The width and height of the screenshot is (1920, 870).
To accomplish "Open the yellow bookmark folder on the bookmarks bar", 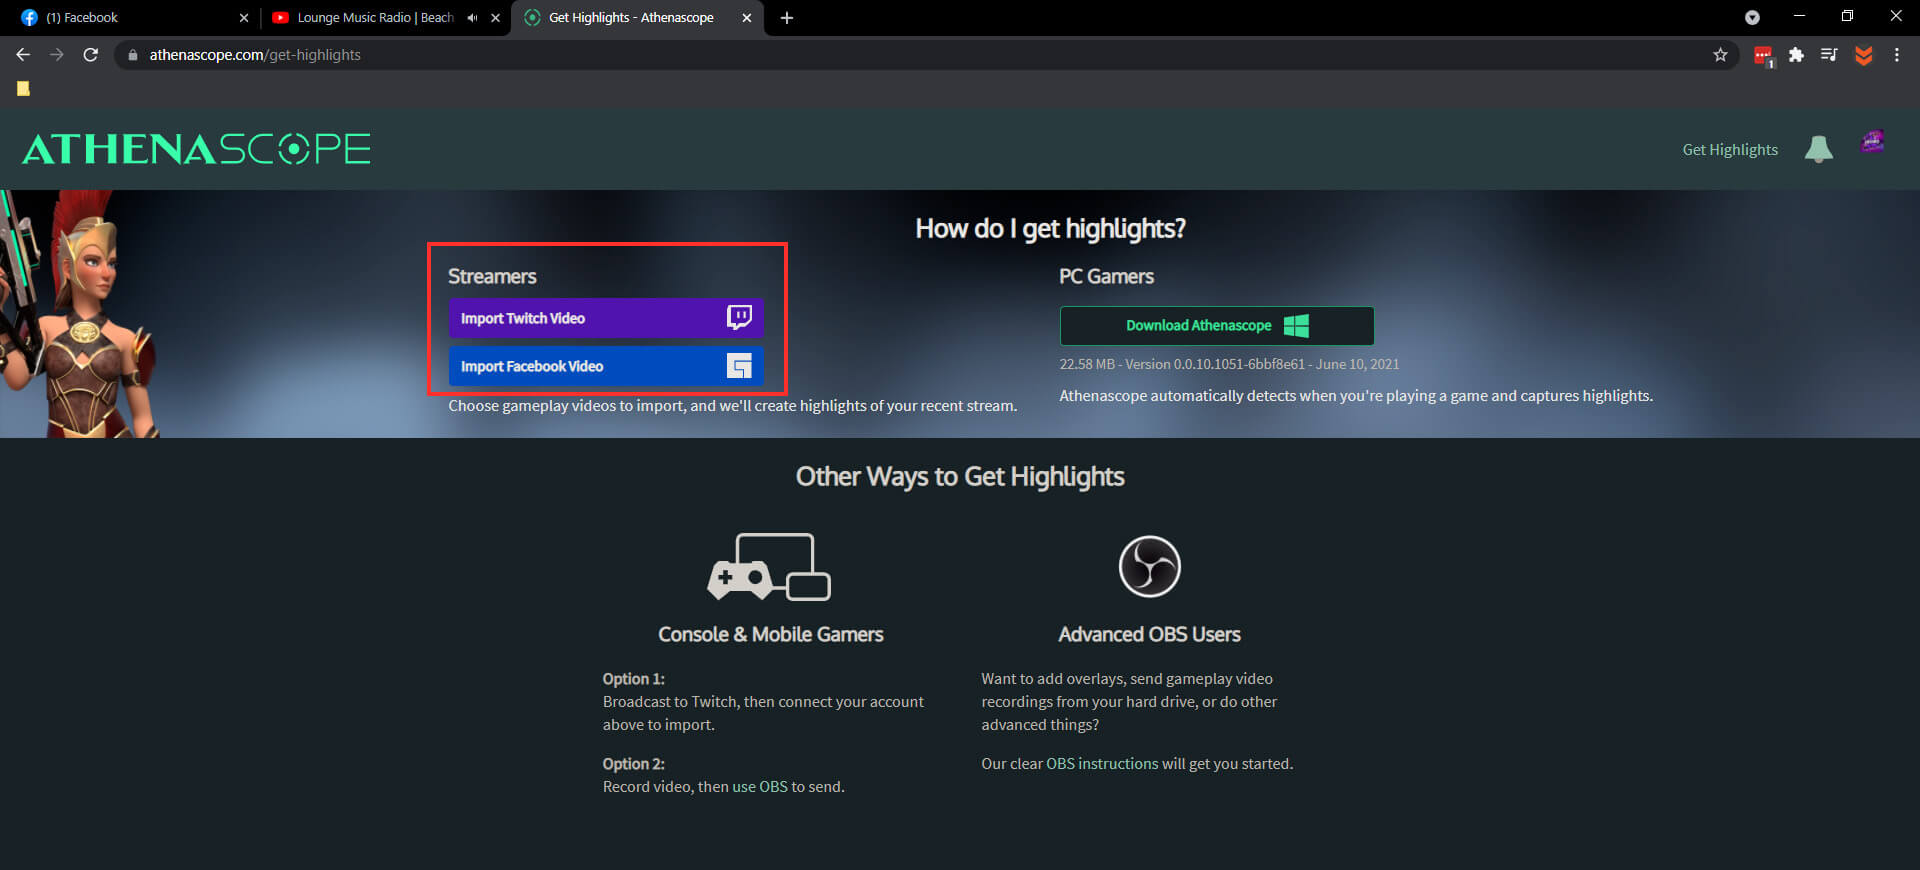I will click(23, 89).
